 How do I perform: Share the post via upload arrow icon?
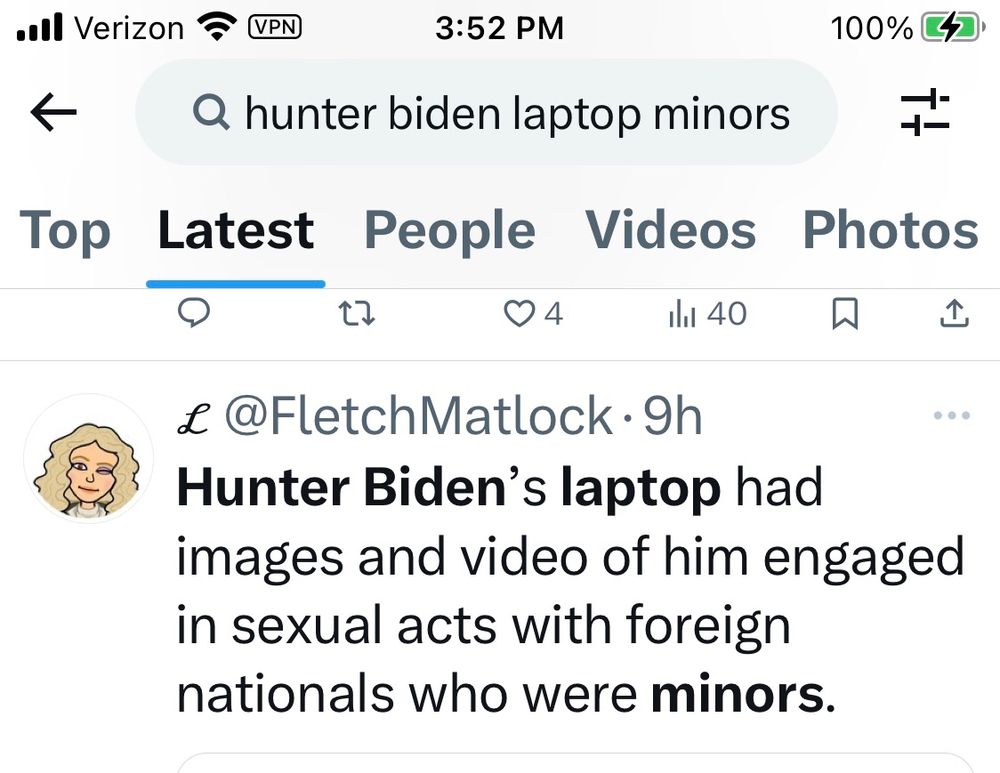pyautogui.click(x=955, y=315)
